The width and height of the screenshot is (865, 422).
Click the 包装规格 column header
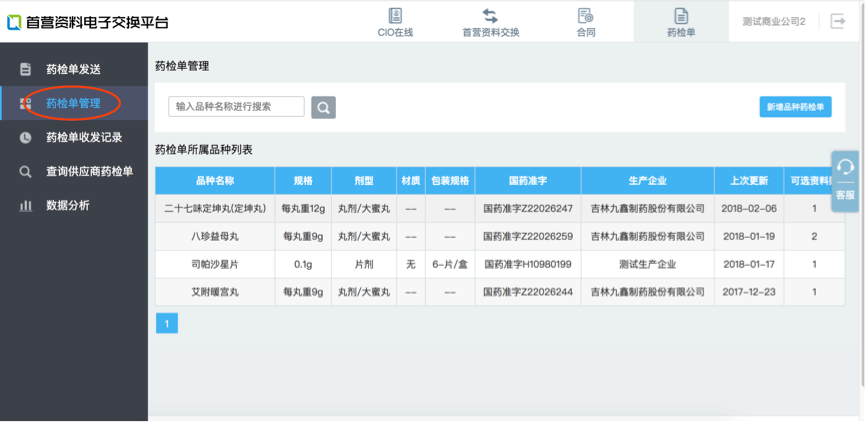point(450,181)
